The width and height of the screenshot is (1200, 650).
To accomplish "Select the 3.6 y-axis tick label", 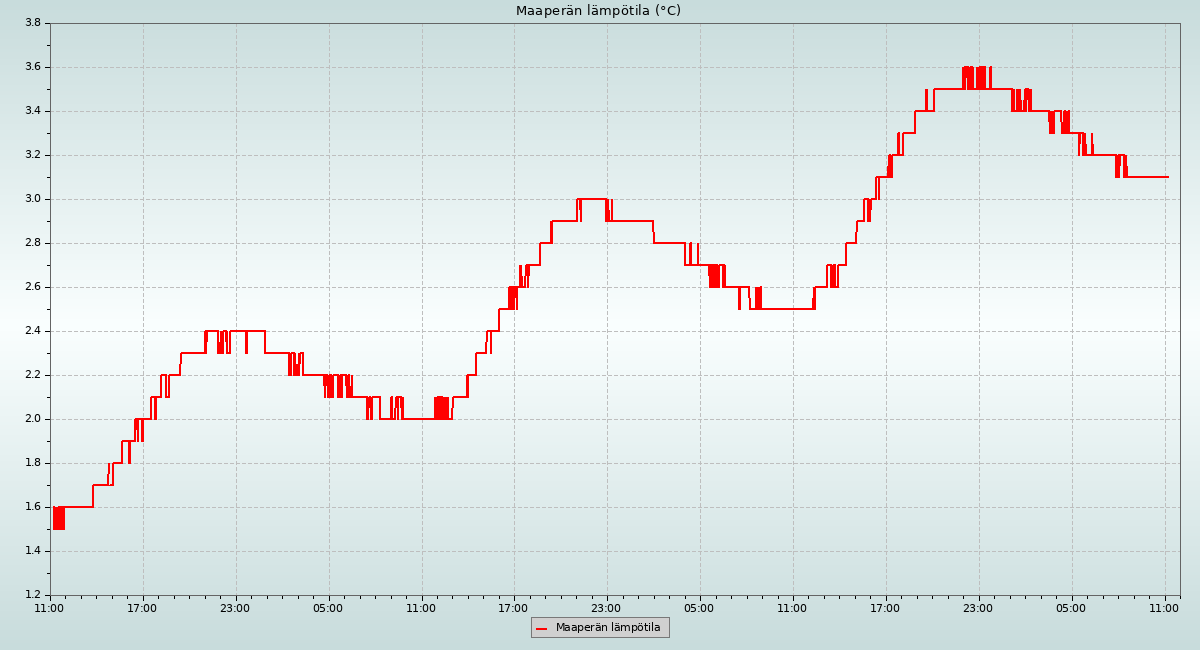I will (32, 67).
